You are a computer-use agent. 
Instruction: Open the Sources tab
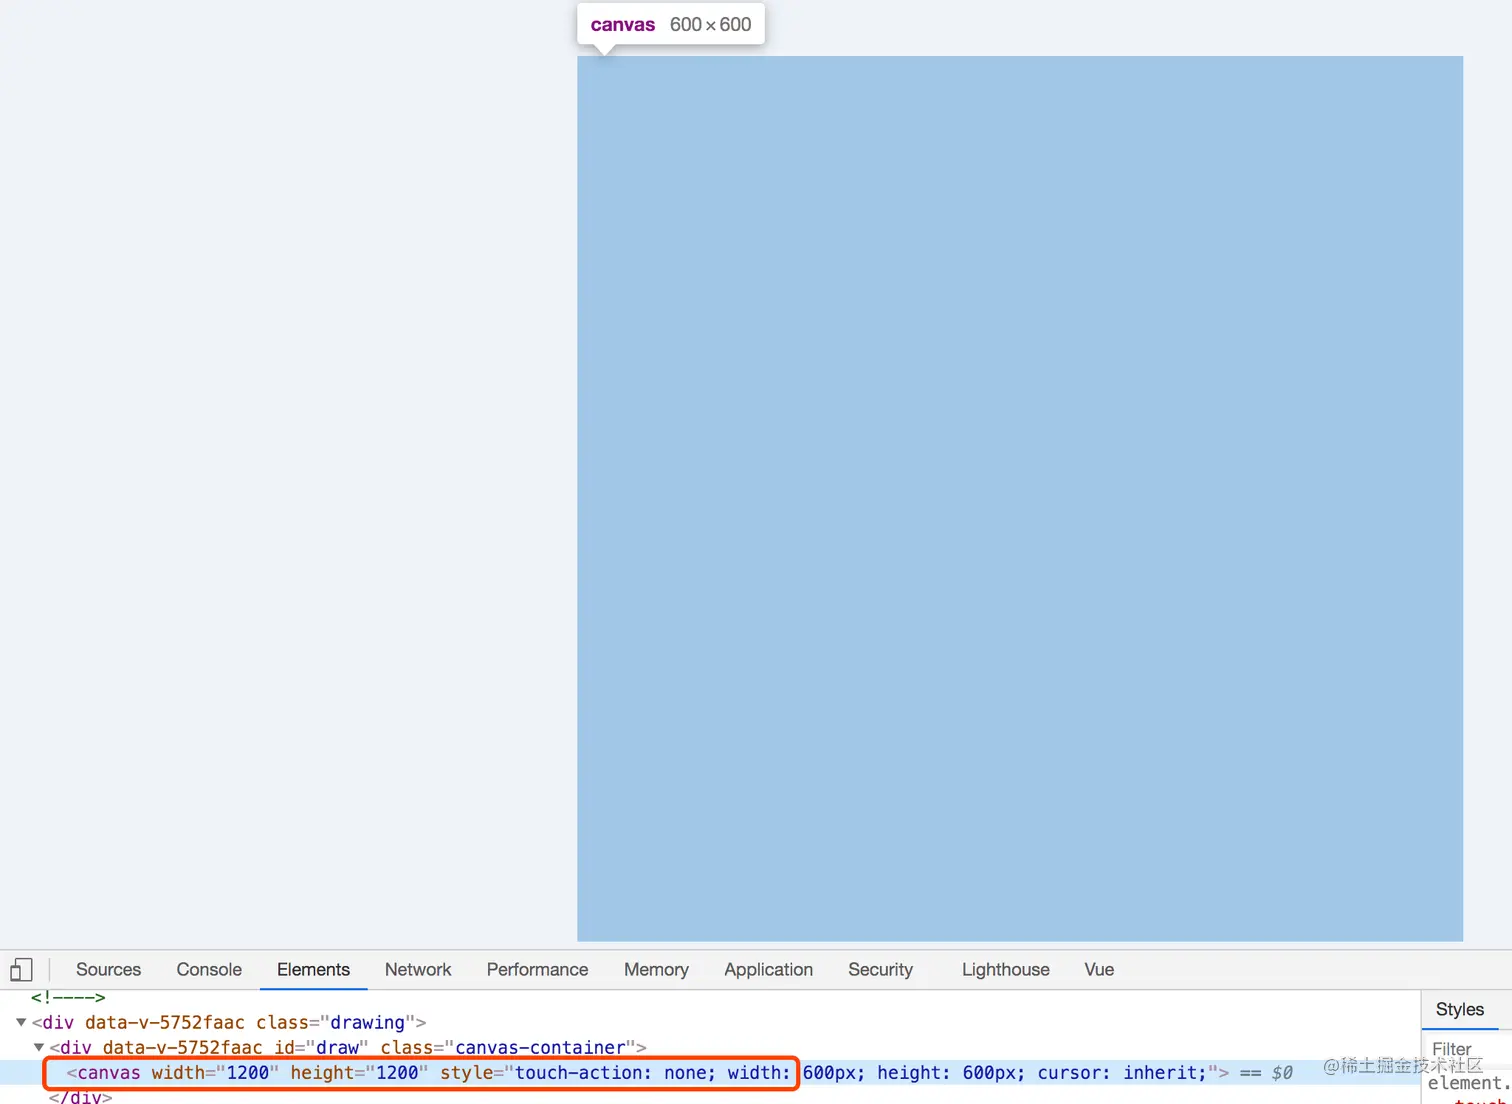(108, 969)
